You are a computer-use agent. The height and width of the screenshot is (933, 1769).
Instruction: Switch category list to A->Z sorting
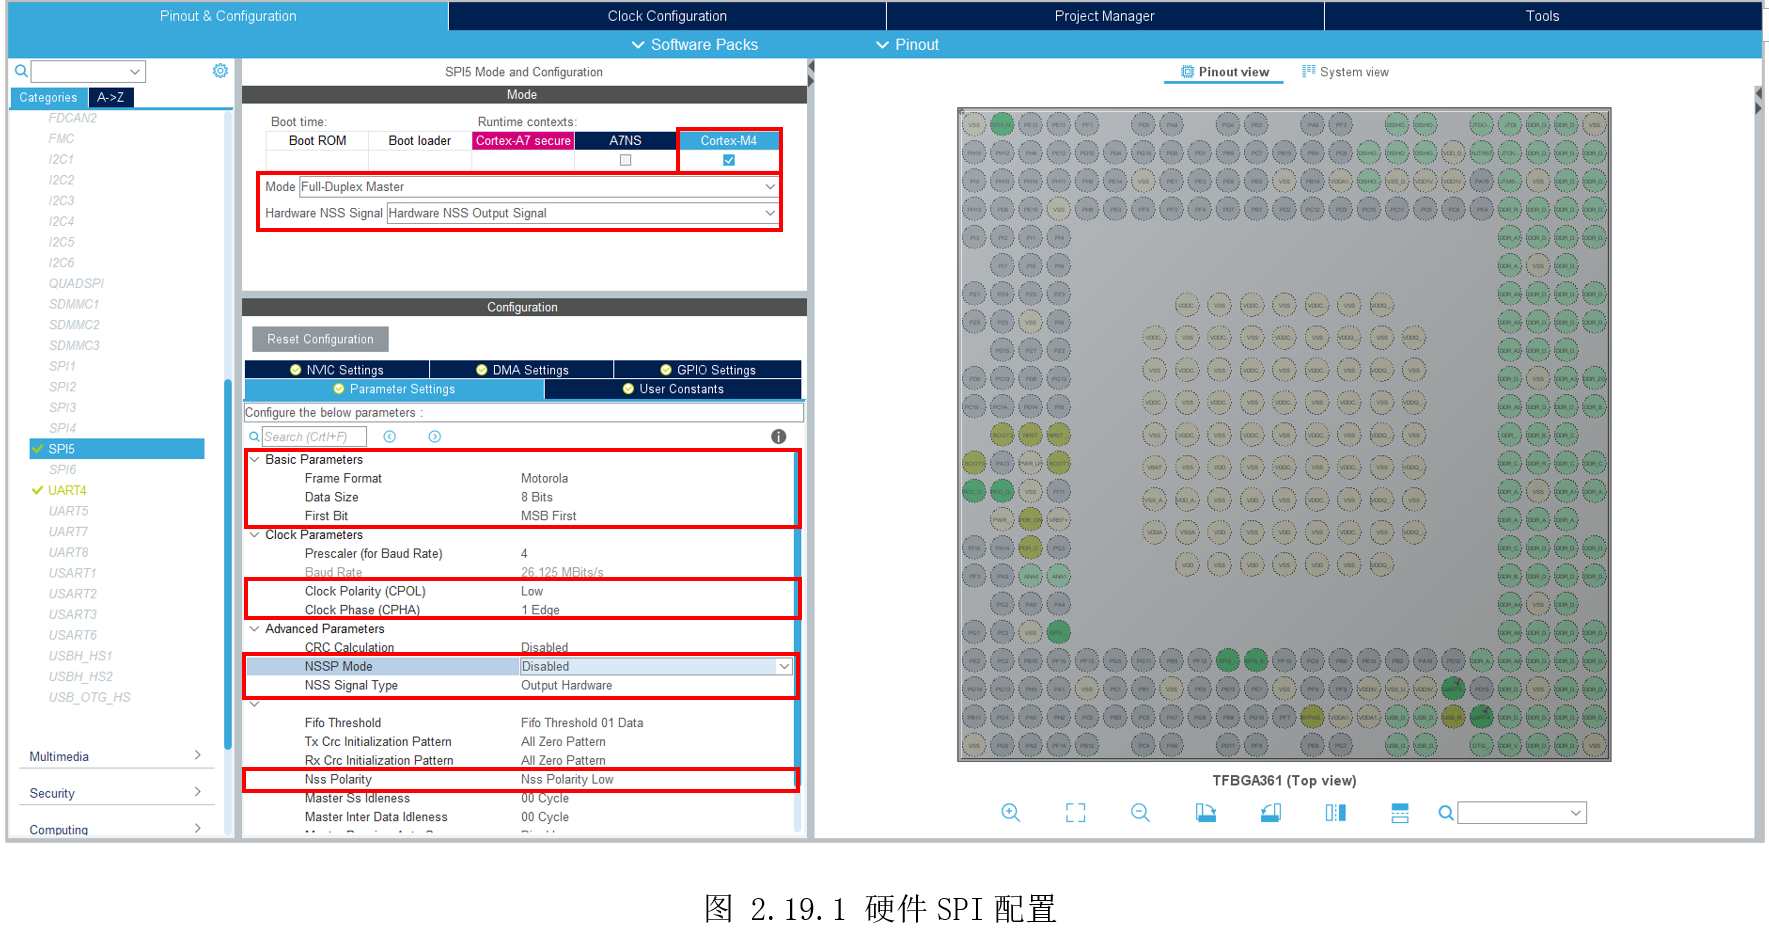click(x=111, y=97)
